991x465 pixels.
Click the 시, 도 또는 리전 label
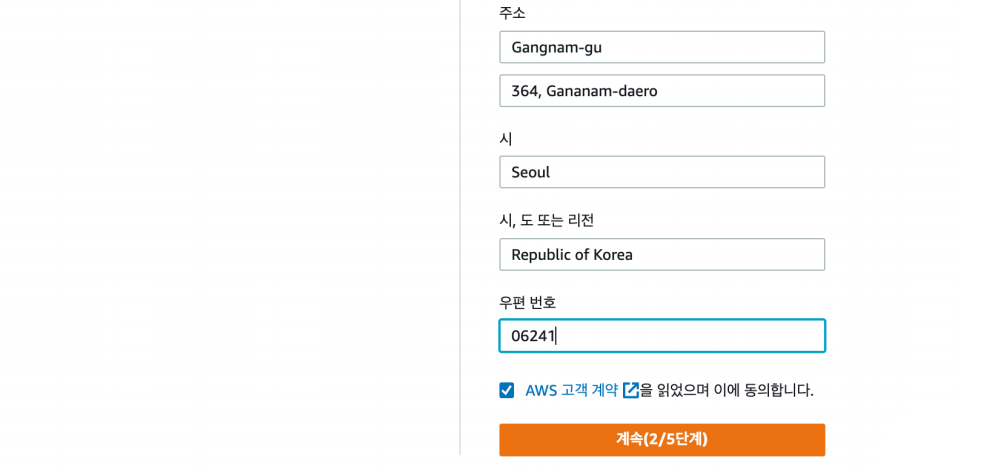[x=546, y=221]
